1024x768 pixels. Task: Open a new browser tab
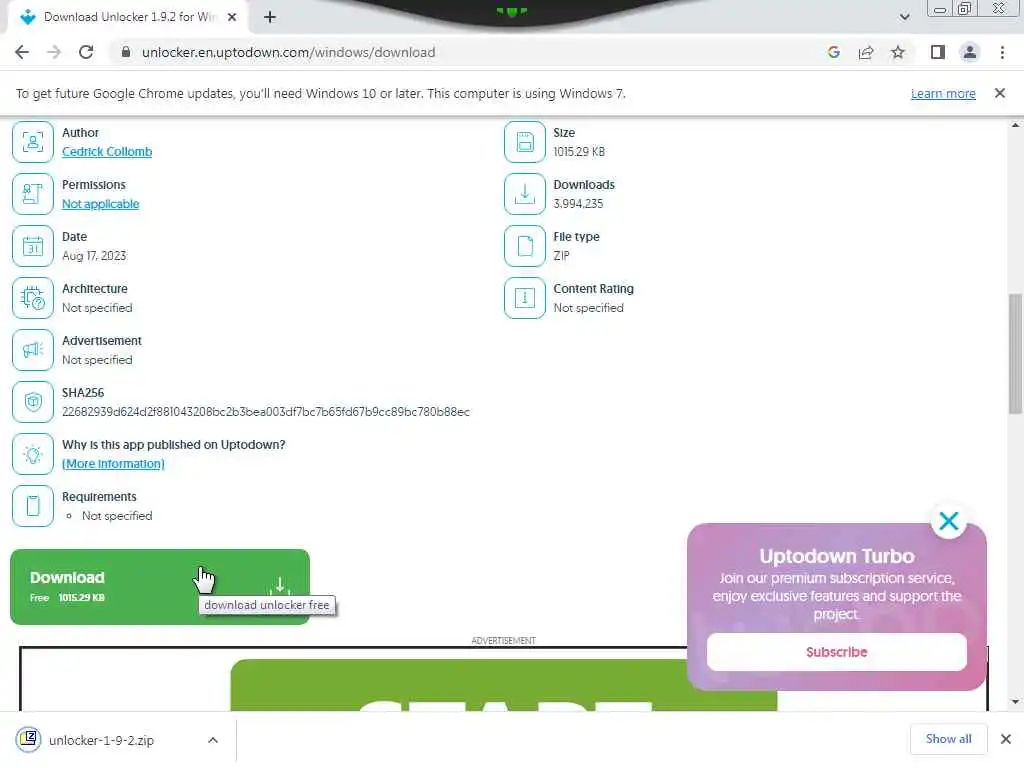(x=270, y=17)
